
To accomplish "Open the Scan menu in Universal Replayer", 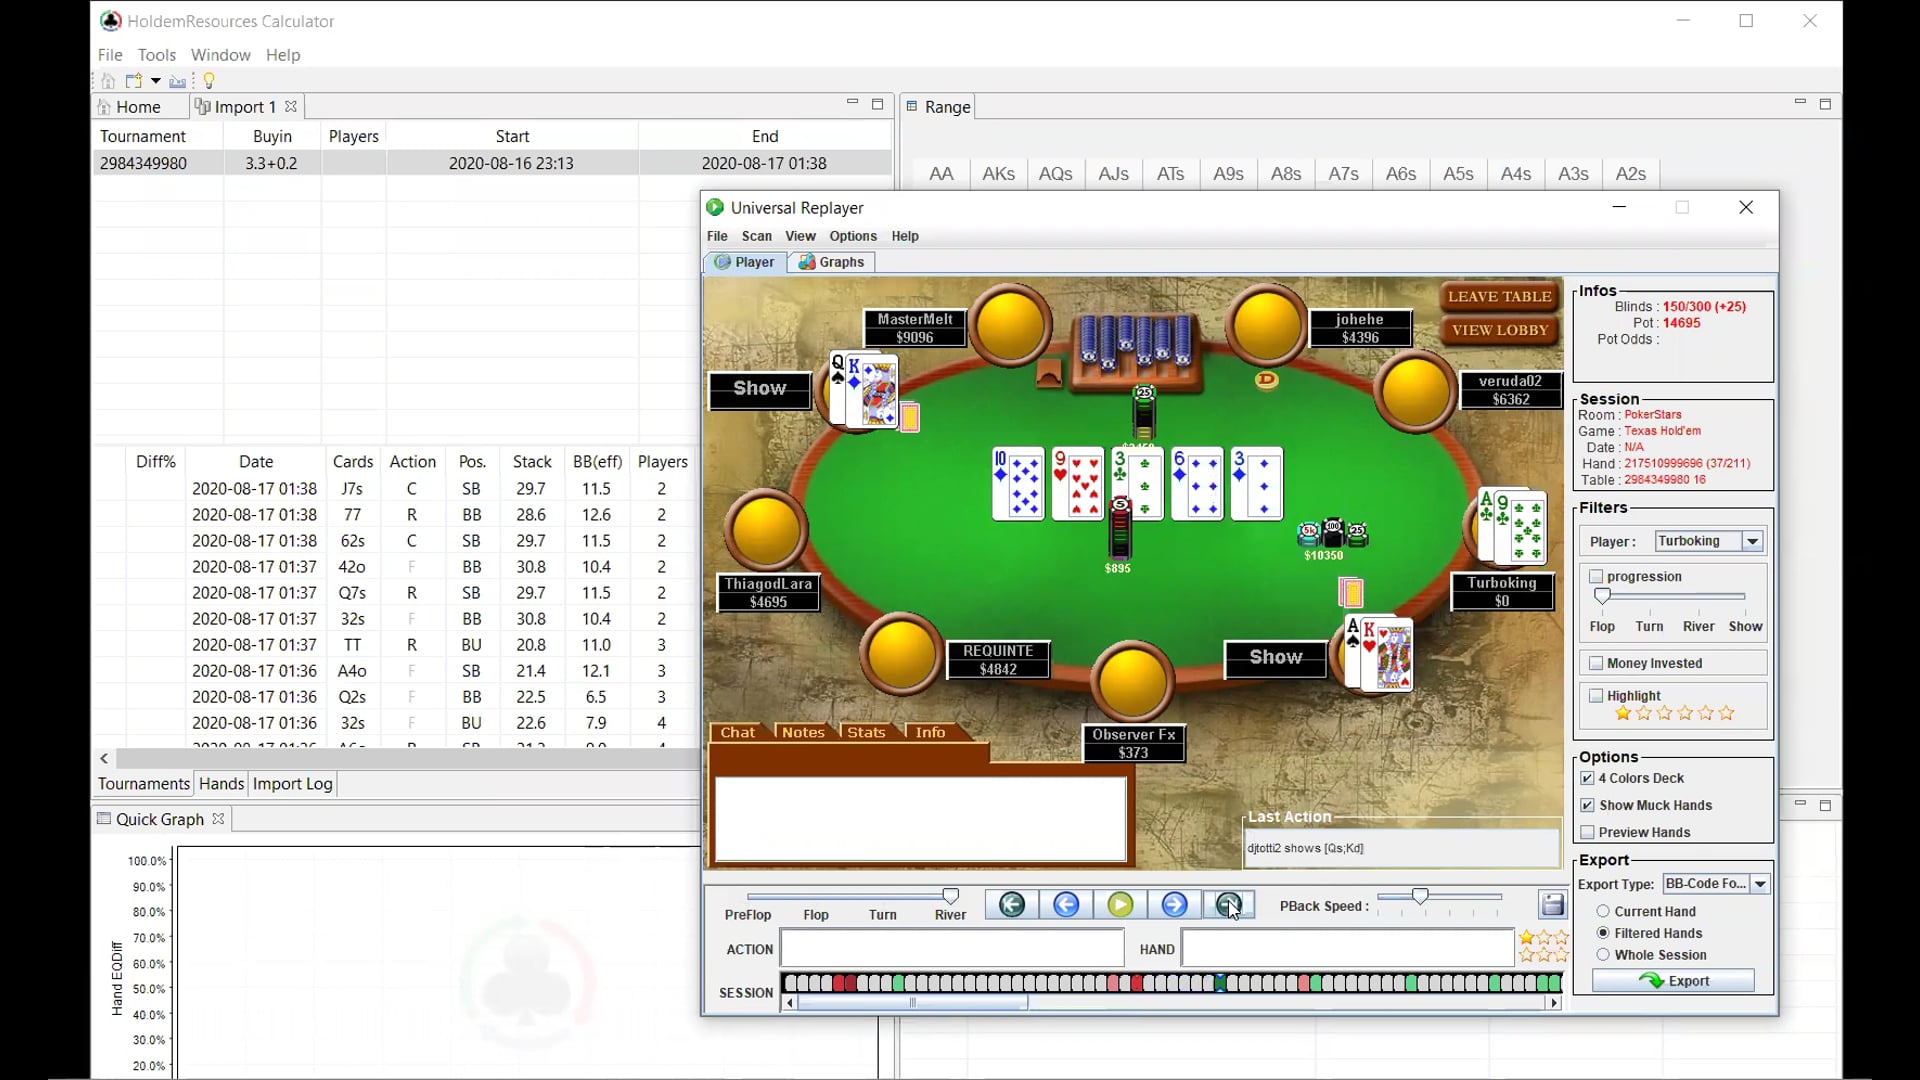I will point(756,236).
